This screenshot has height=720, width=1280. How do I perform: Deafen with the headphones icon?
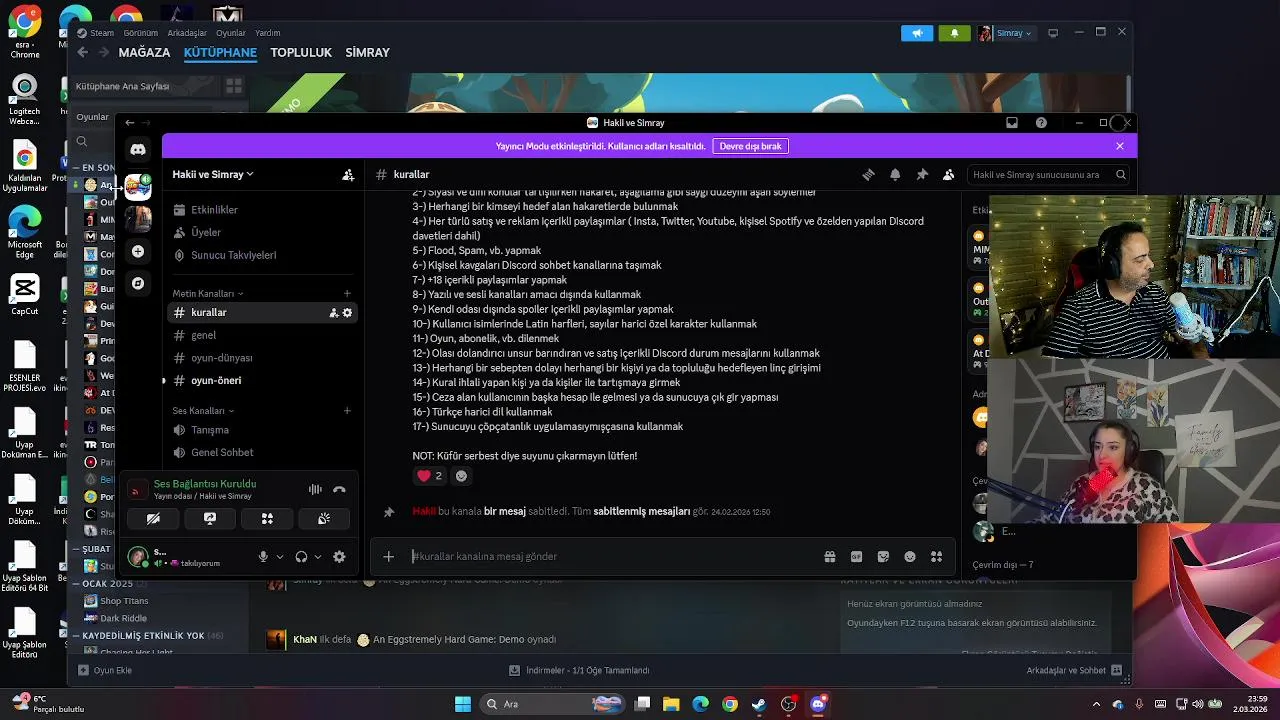coord(301,557)
